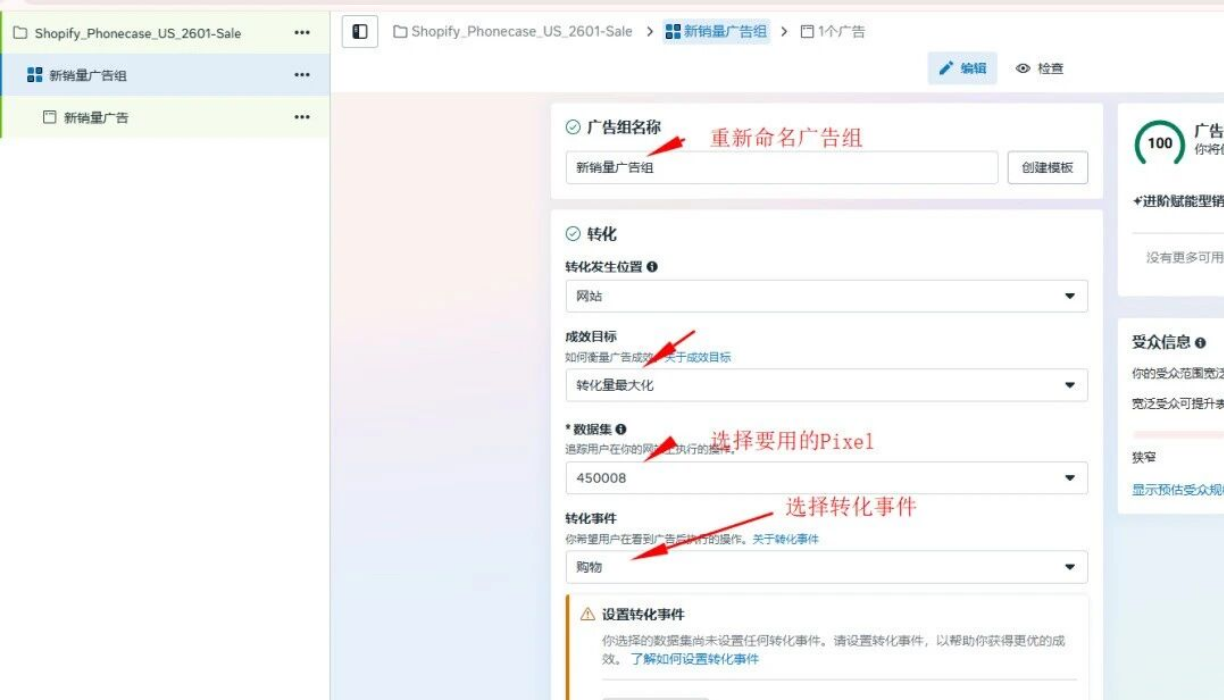Open more options for 新销量广告 row

pyautogui.click(x=302, y=117)
